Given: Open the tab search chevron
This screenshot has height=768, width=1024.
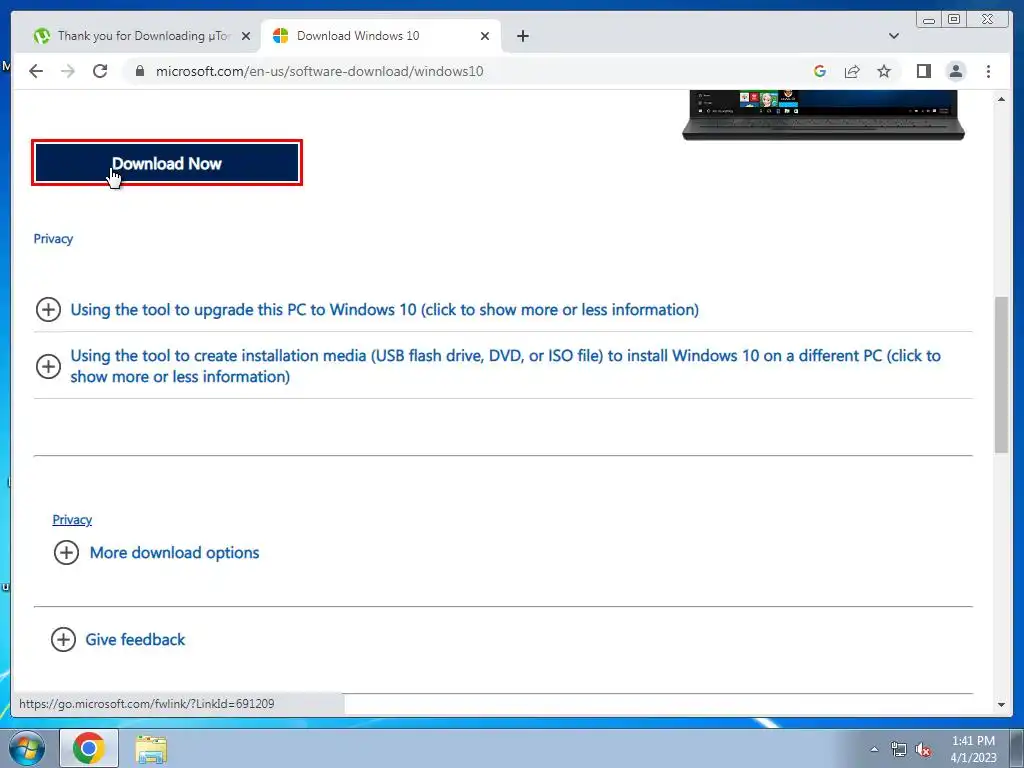Looking at the screenshot, I should (x=894, y=36).
